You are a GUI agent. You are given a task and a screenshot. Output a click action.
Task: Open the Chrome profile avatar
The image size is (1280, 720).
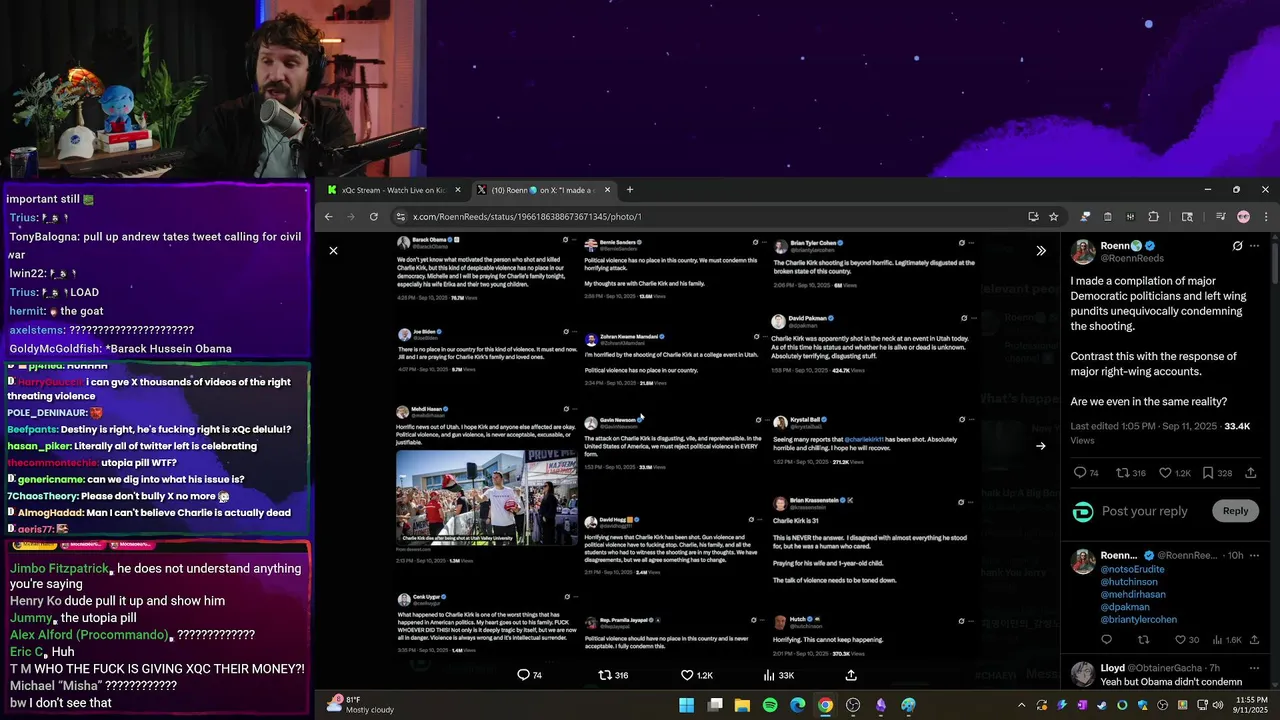1243,217
